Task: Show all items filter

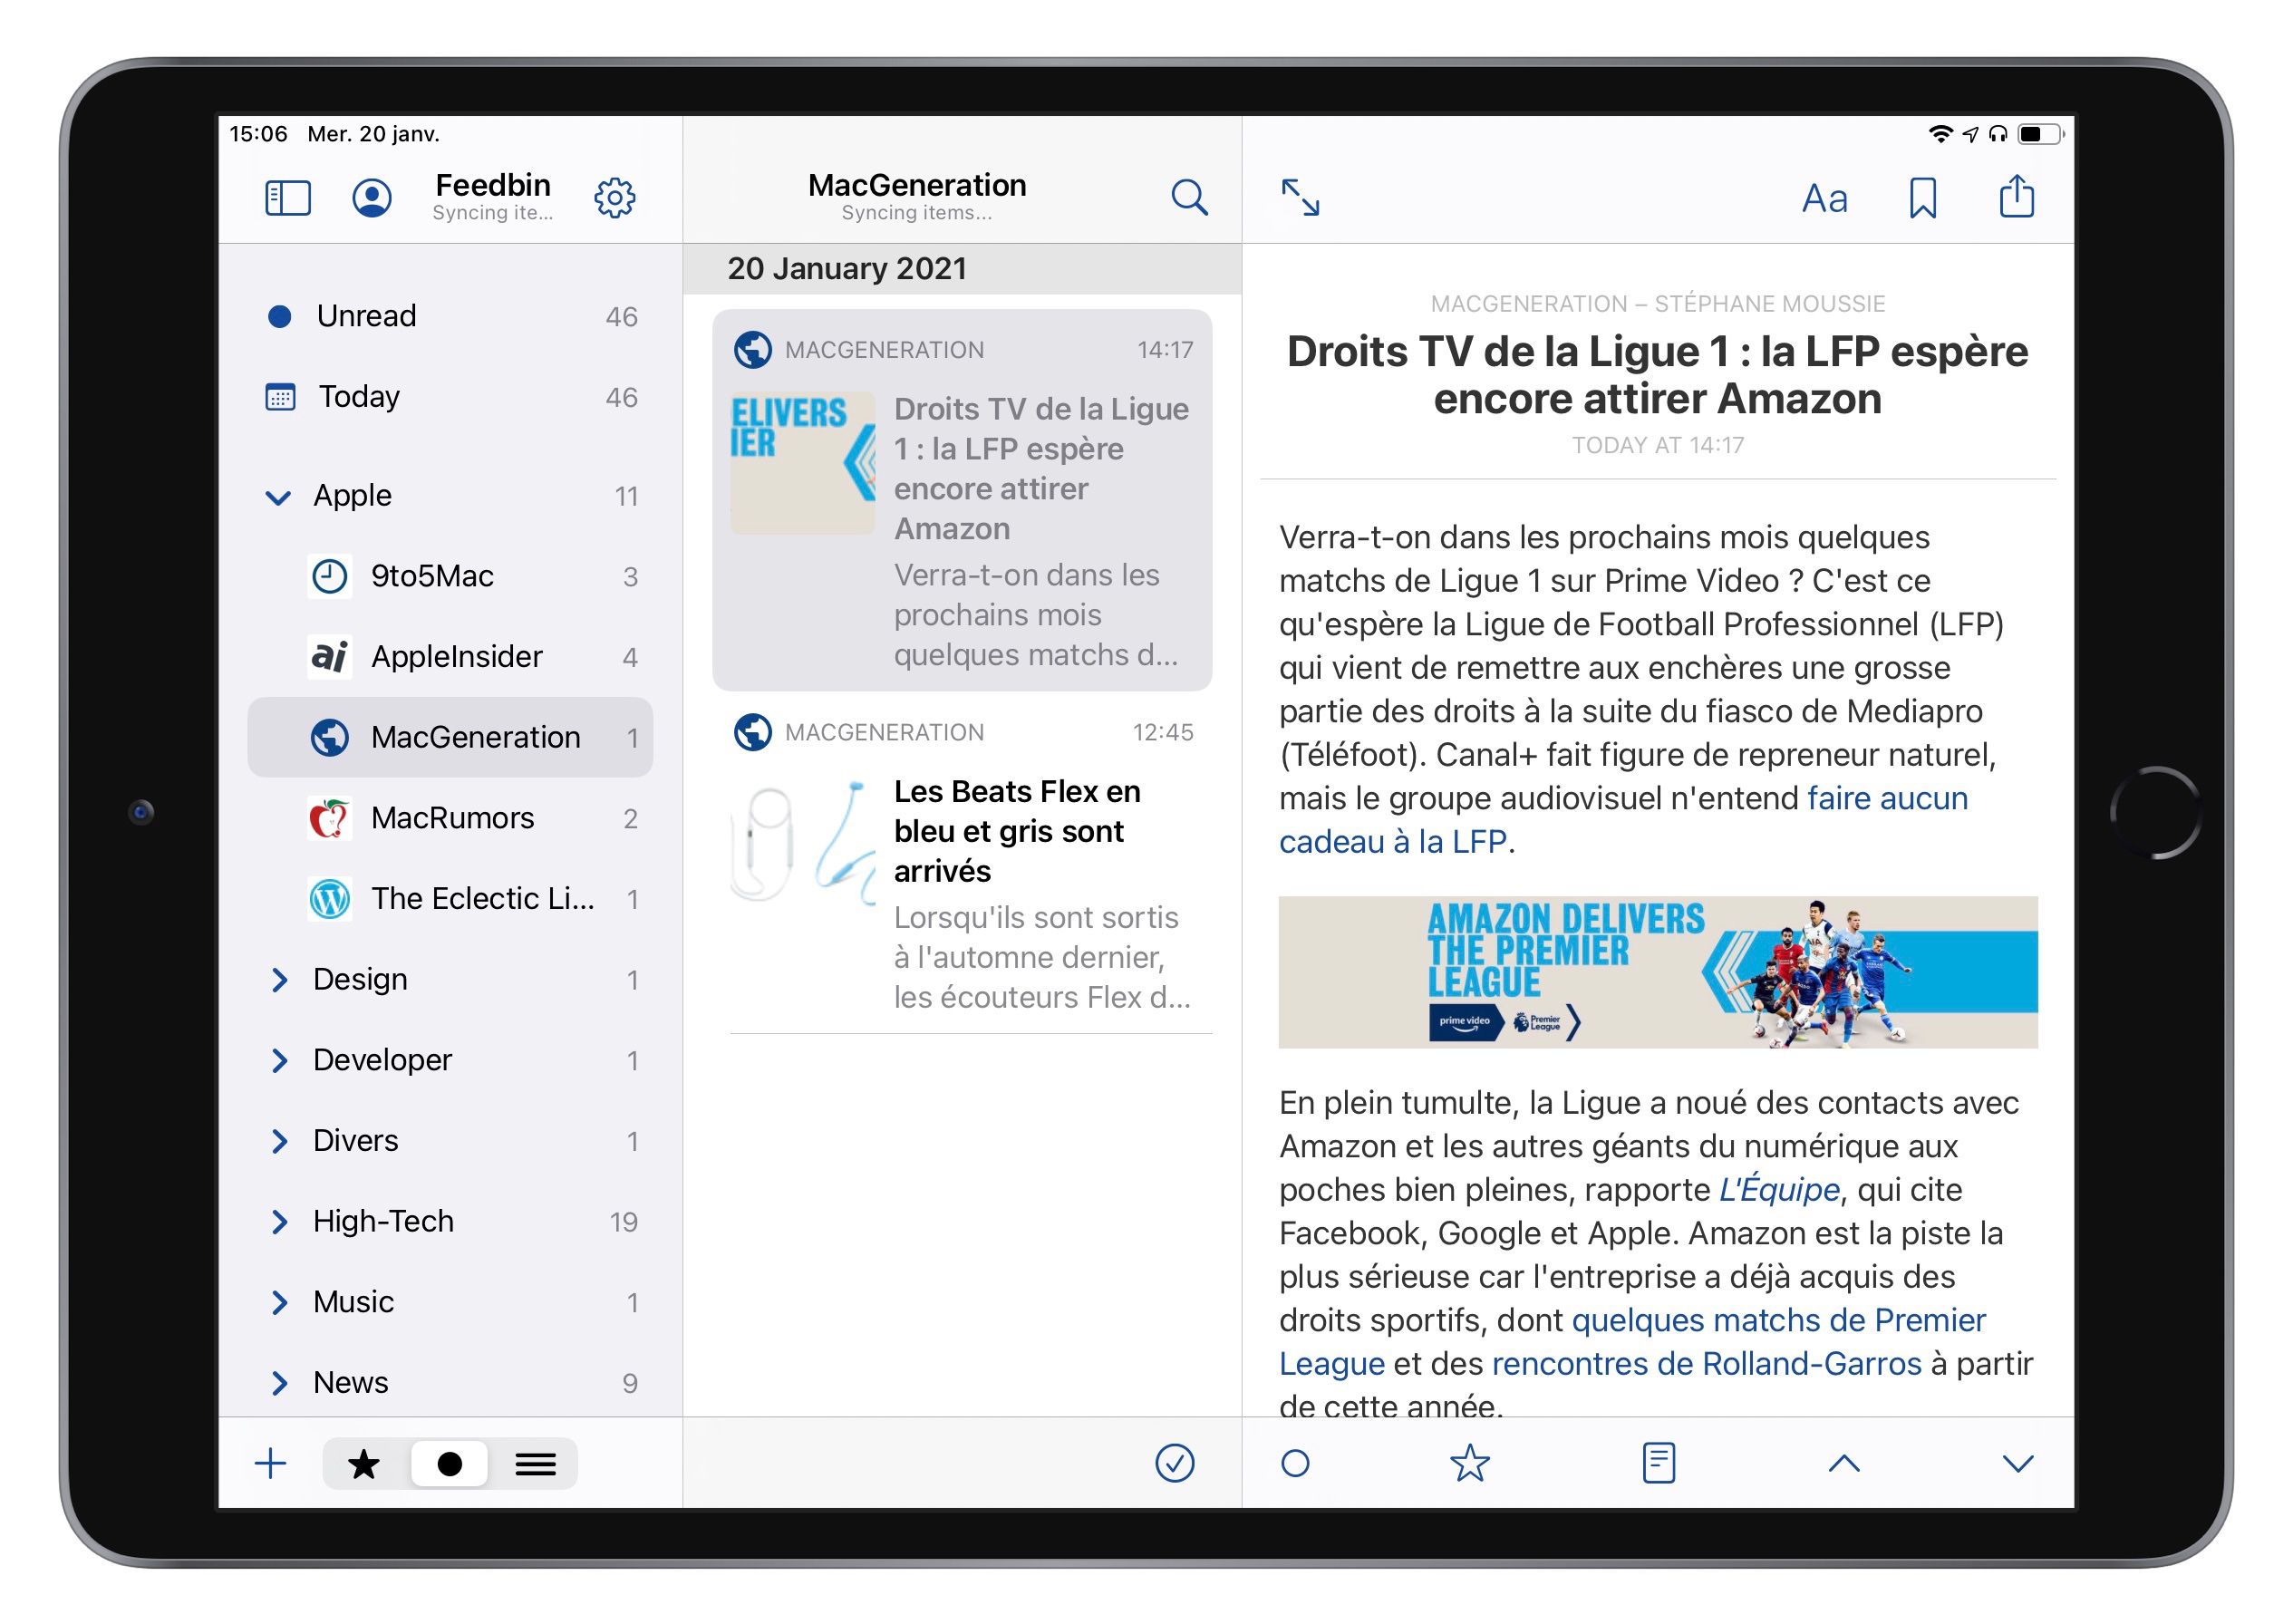Action: pos(535,1464)
